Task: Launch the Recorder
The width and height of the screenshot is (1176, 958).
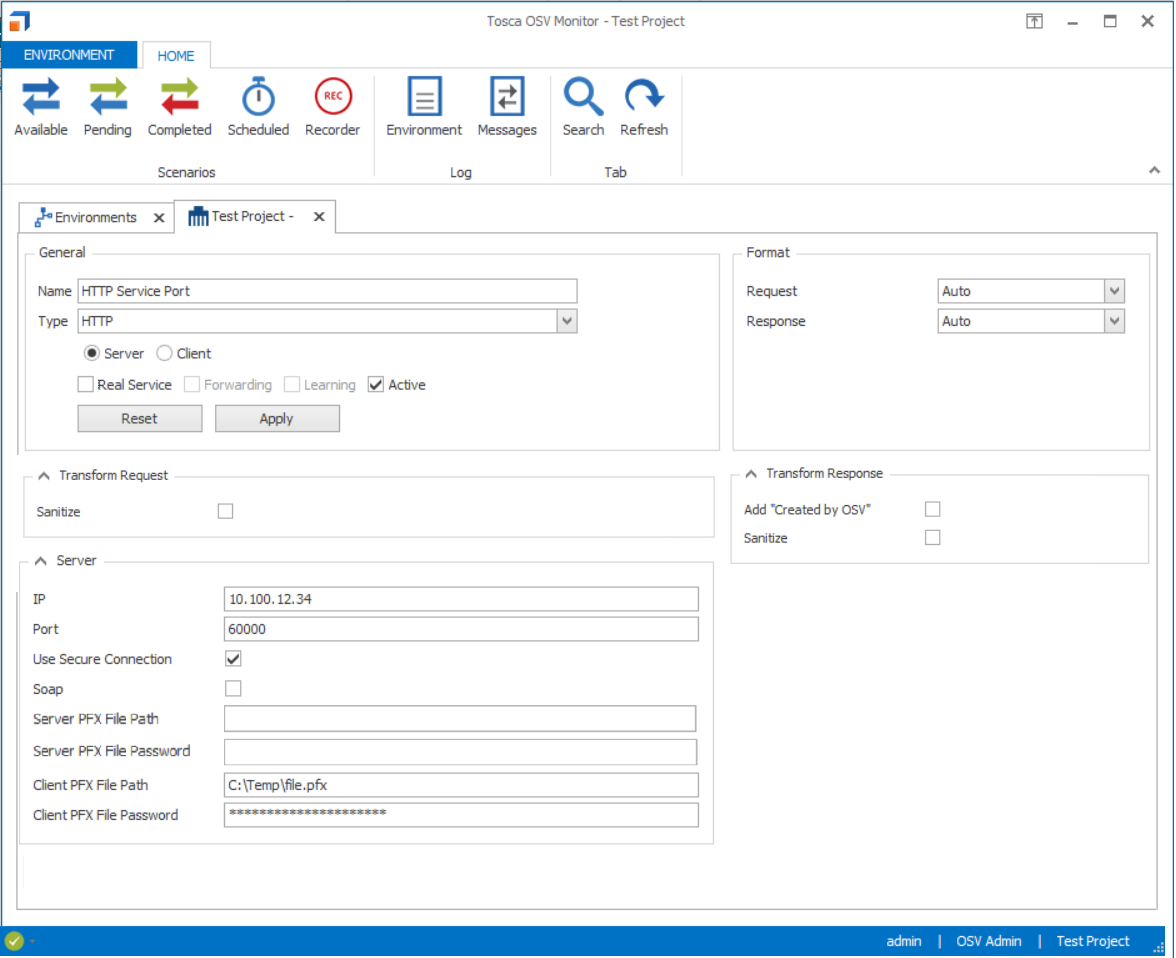Action: (x=332, y=108)
